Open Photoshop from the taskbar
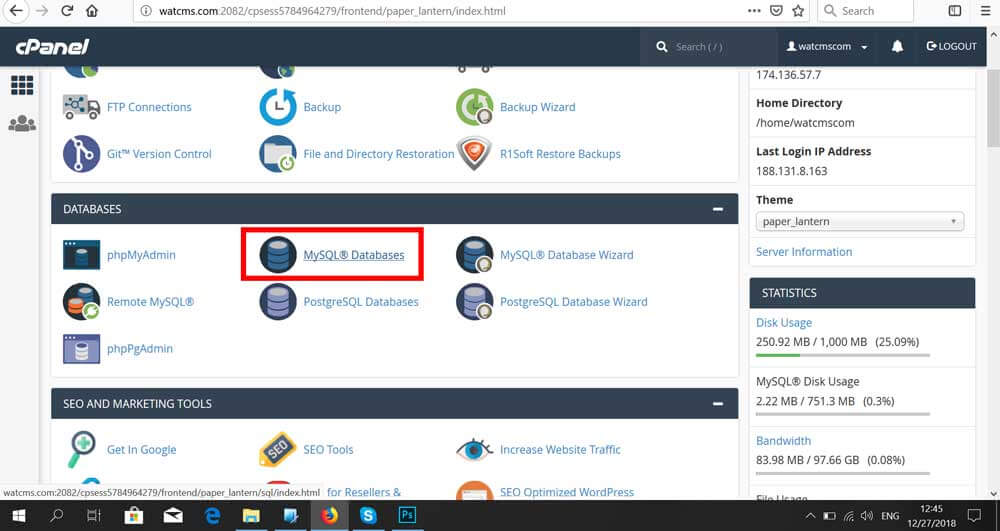 pyautogui.click(x=407, y=515)
